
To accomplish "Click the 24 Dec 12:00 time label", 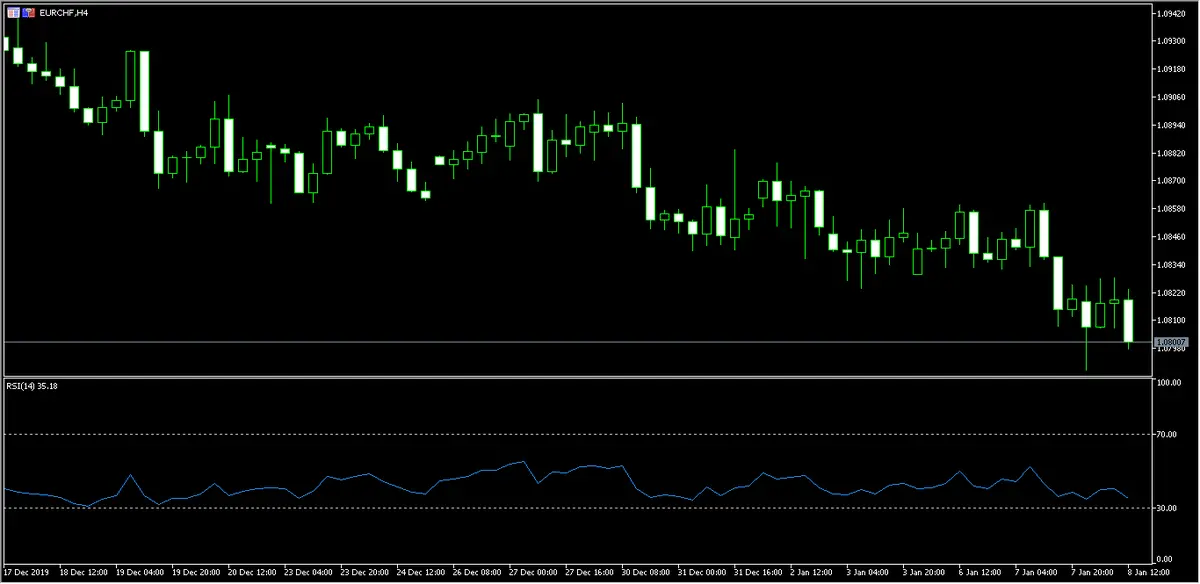I will [419, 573].
